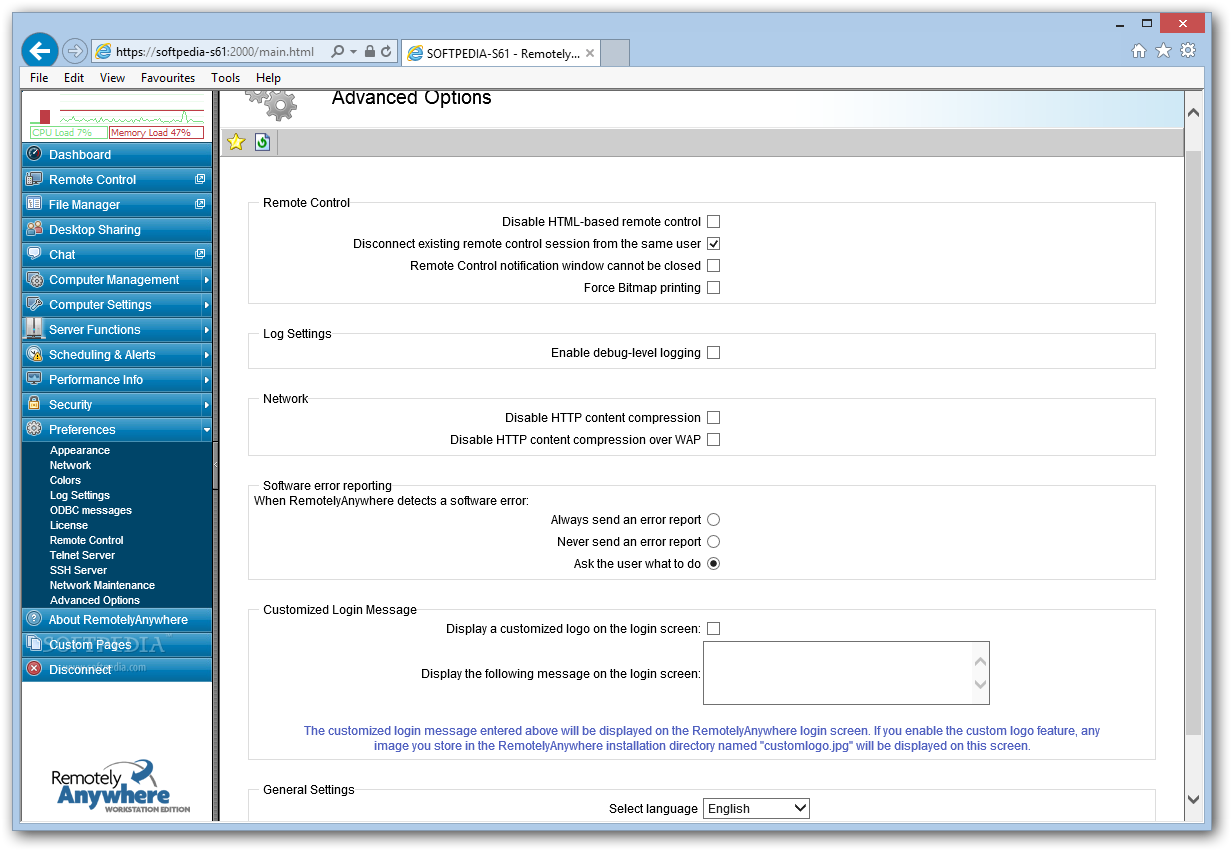Viewport: 1232px width, 851px height.
Task: Check Disable HTTP content compression
Action: [713, 418]
